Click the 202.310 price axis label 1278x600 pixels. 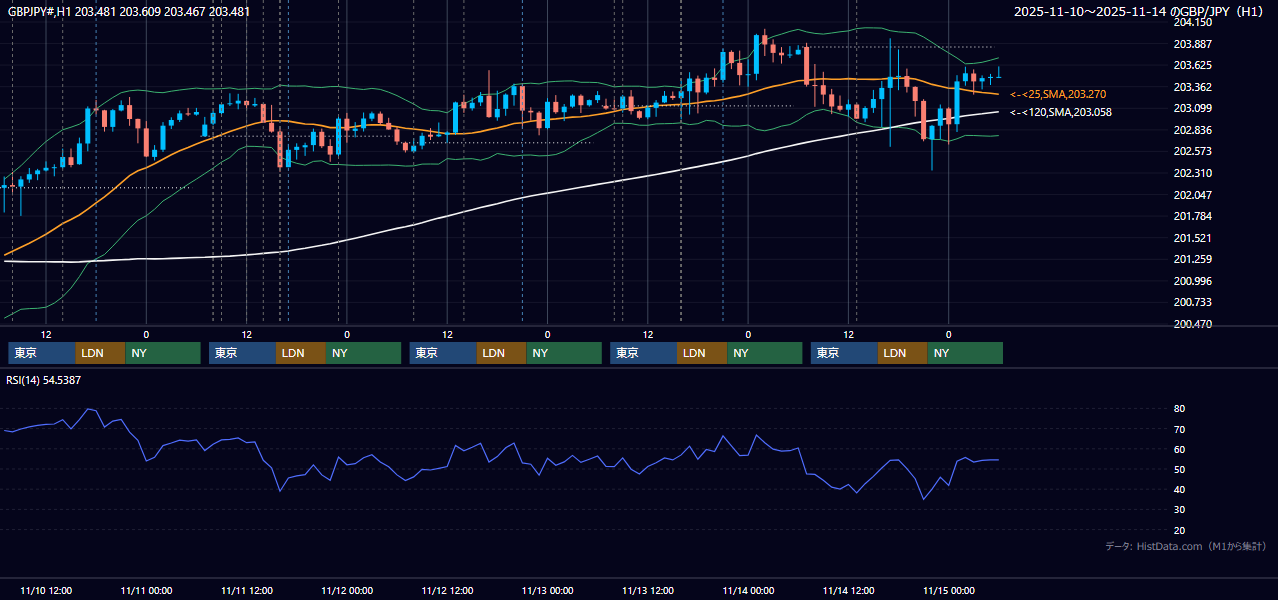point(1192,173)
